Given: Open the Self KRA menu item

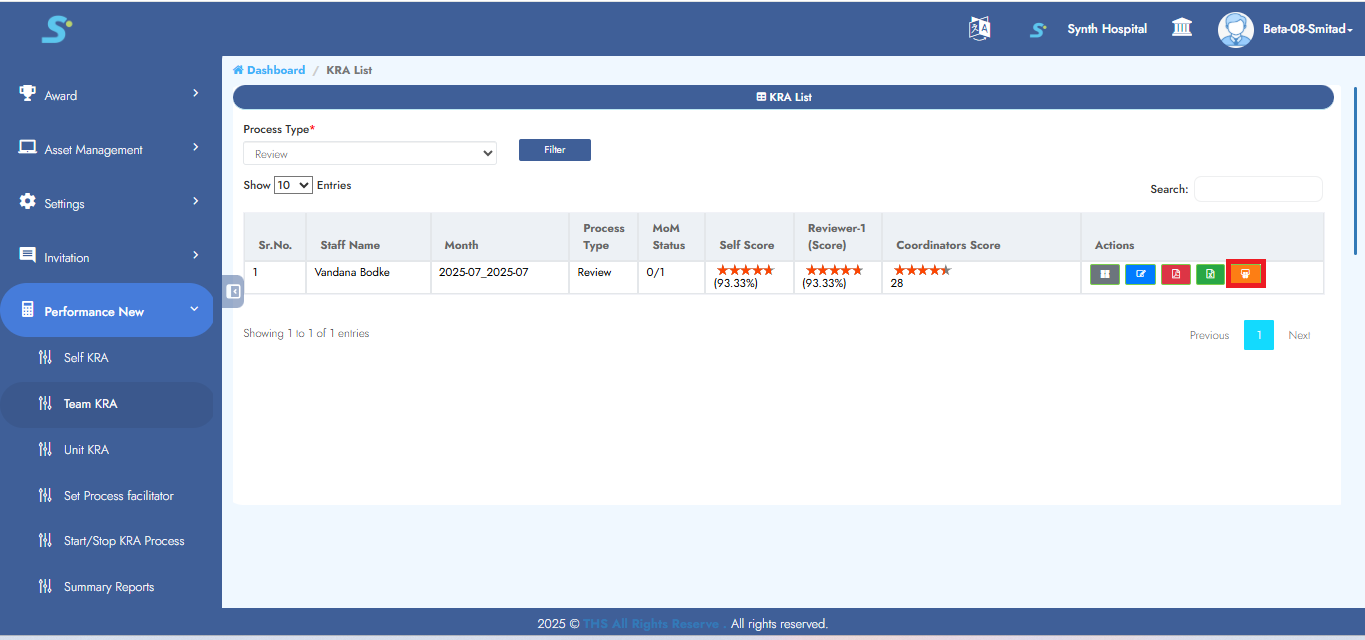Looking at the screenshot, I should (86, 358).
